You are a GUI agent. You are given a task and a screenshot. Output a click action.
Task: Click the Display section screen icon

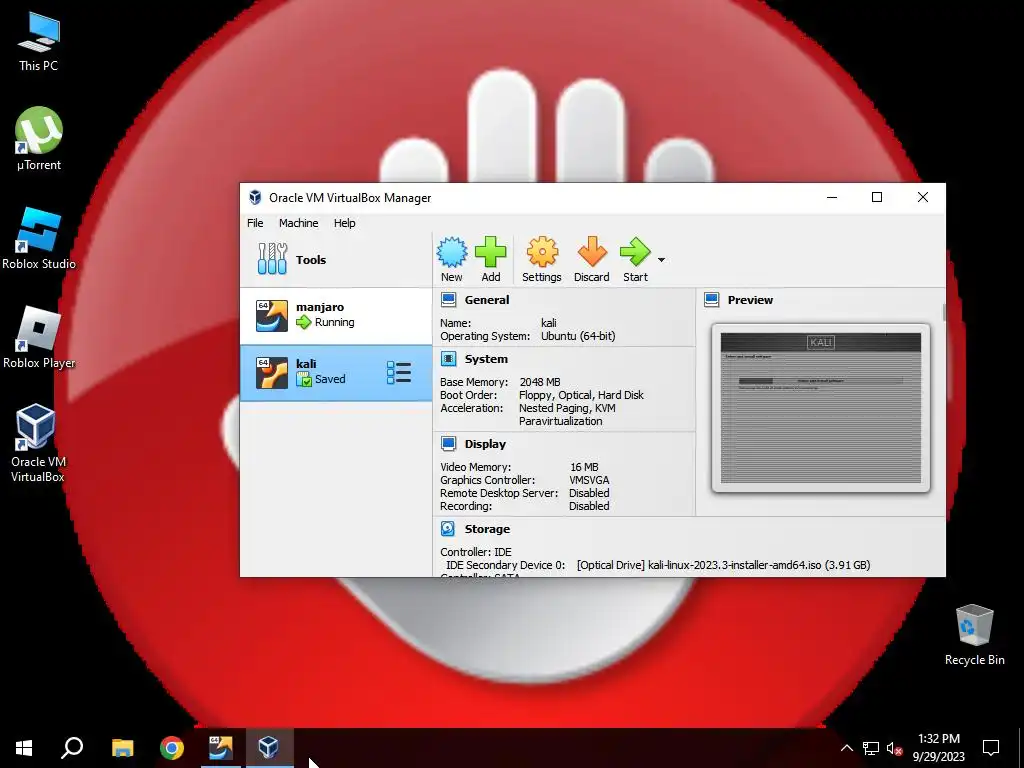pyautogui.click(x=448, y=444)
